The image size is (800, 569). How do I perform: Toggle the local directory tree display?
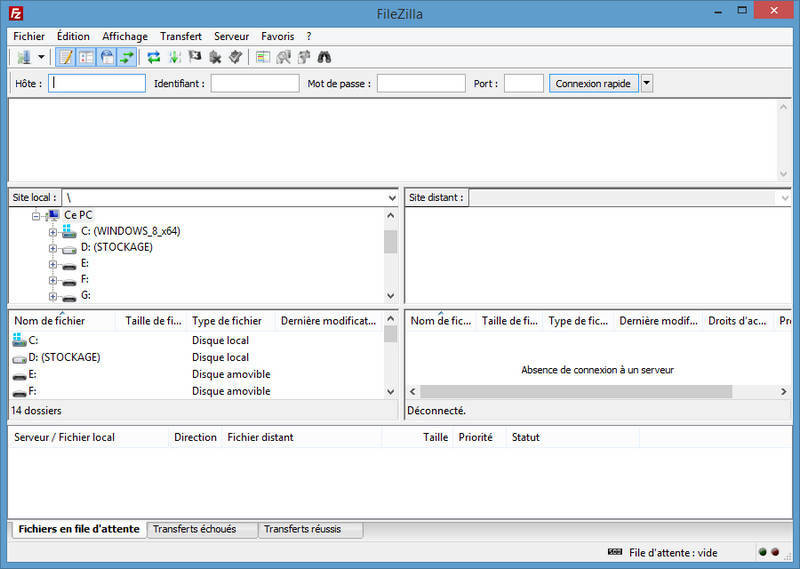point(86,57)
